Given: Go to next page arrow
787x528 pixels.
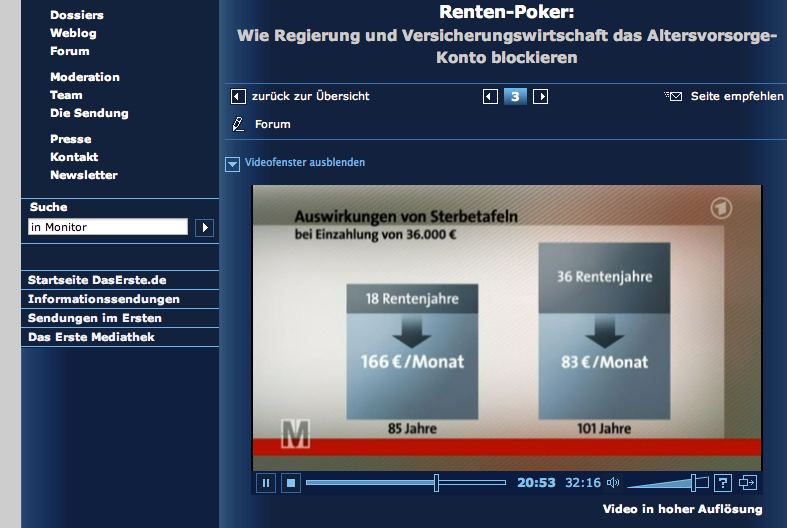Looking at the screenshot, I should pos(541,96).
